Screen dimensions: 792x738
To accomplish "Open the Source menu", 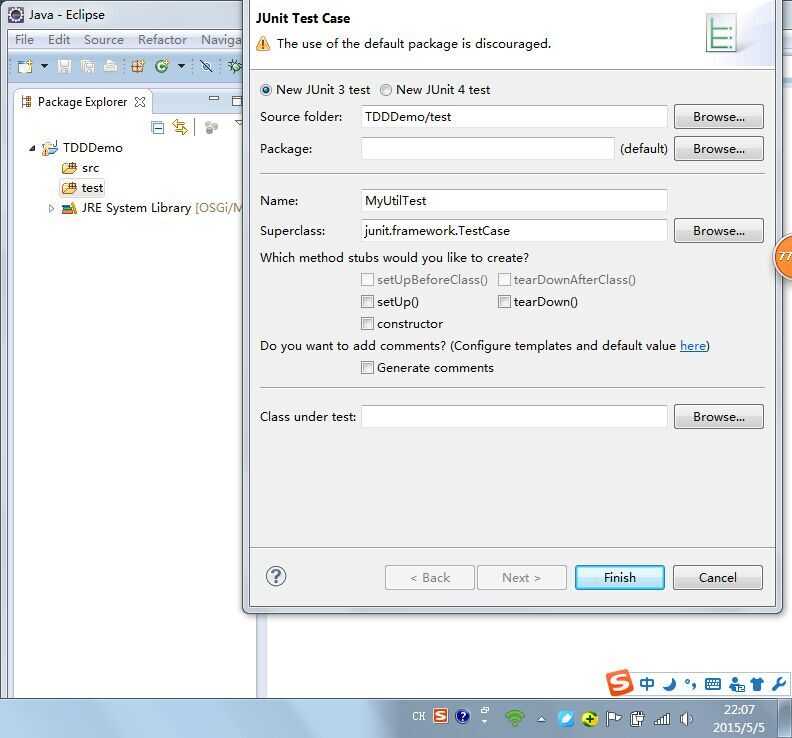I will [104, 39].
